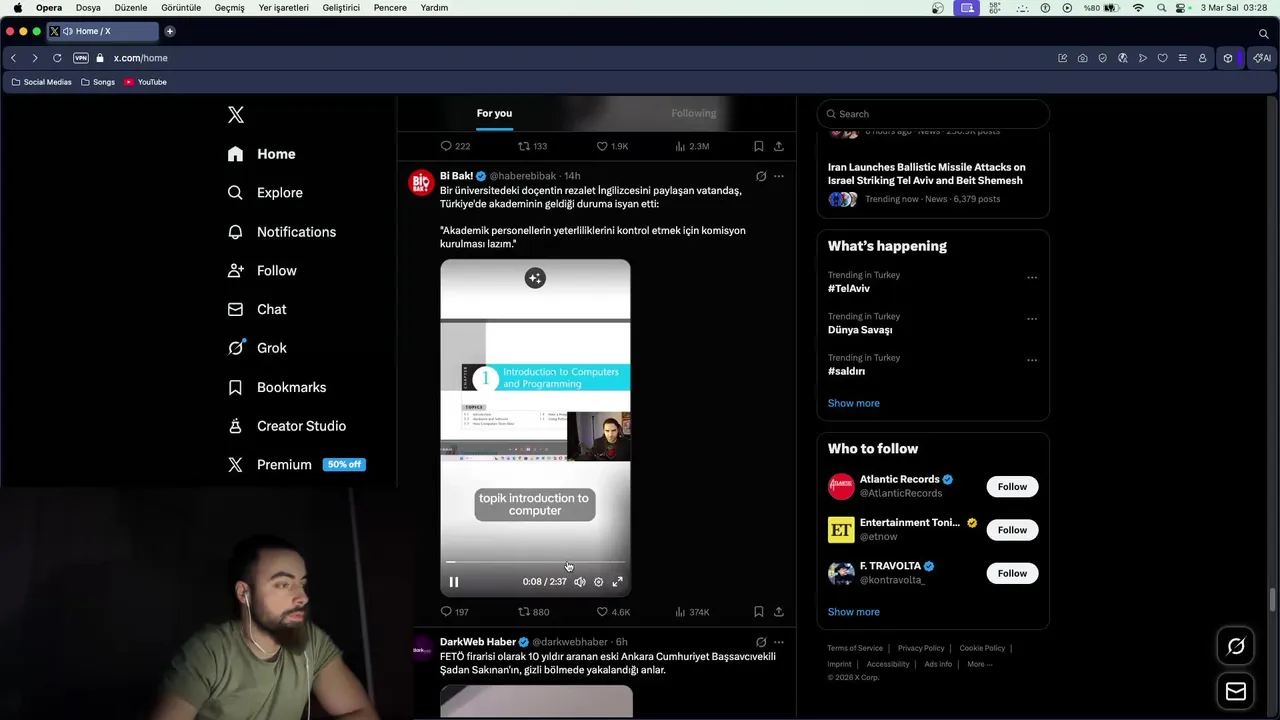The image size is (1280, 720).
Task: Open video settings gear
Action: pos(599,582)
